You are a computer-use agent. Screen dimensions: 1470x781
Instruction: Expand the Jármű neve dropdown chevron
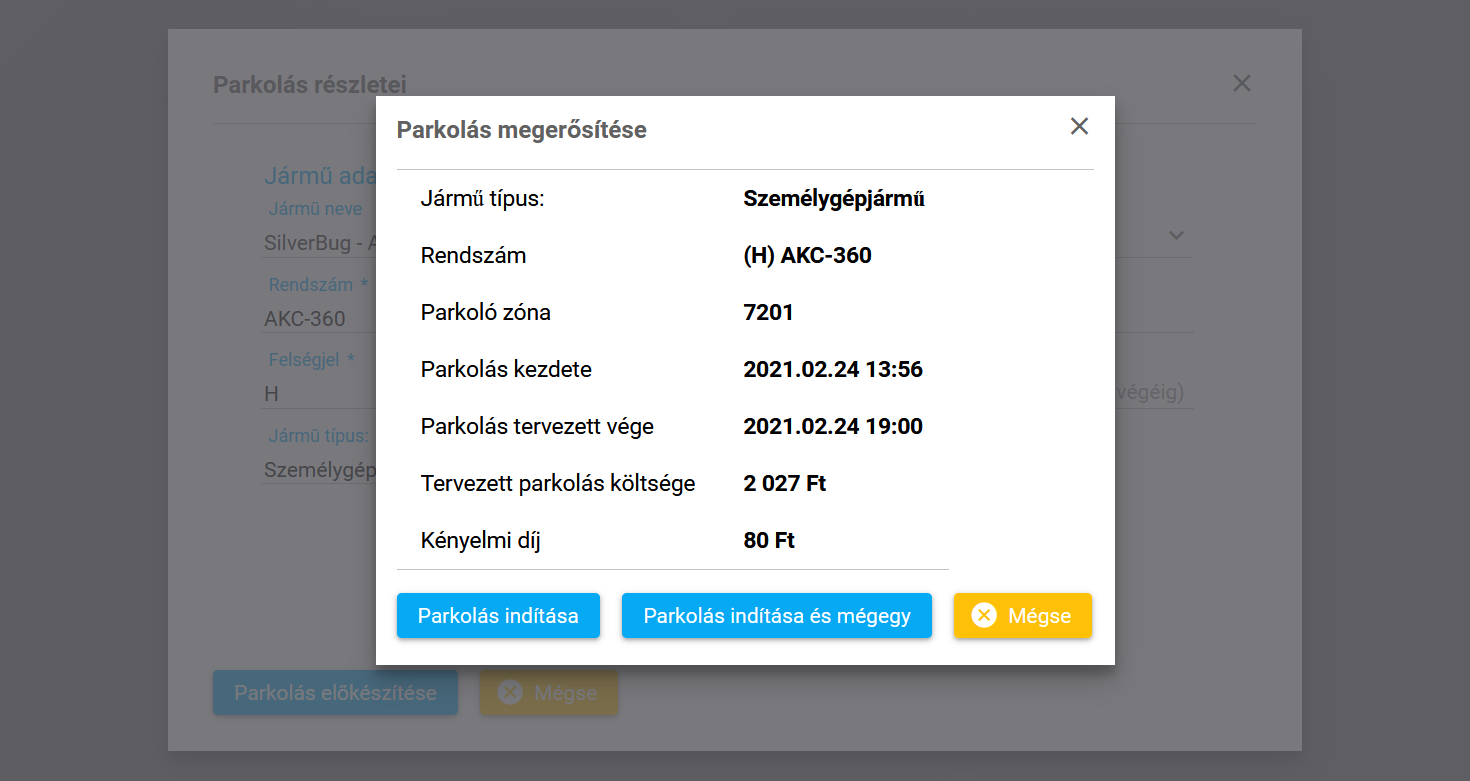1176,235
